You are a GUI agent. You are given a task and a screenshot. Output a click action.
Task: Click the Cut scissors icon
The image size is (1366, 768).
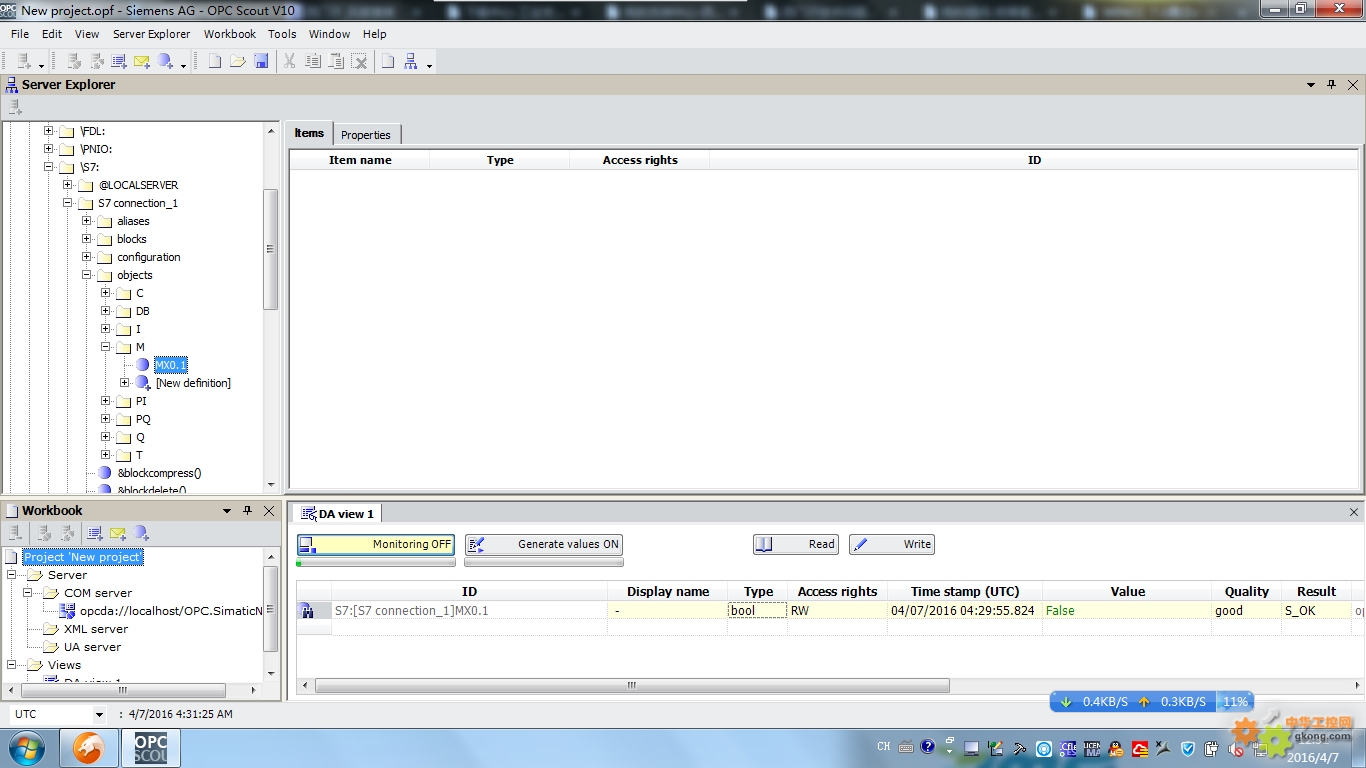click(x=290, y=62)
